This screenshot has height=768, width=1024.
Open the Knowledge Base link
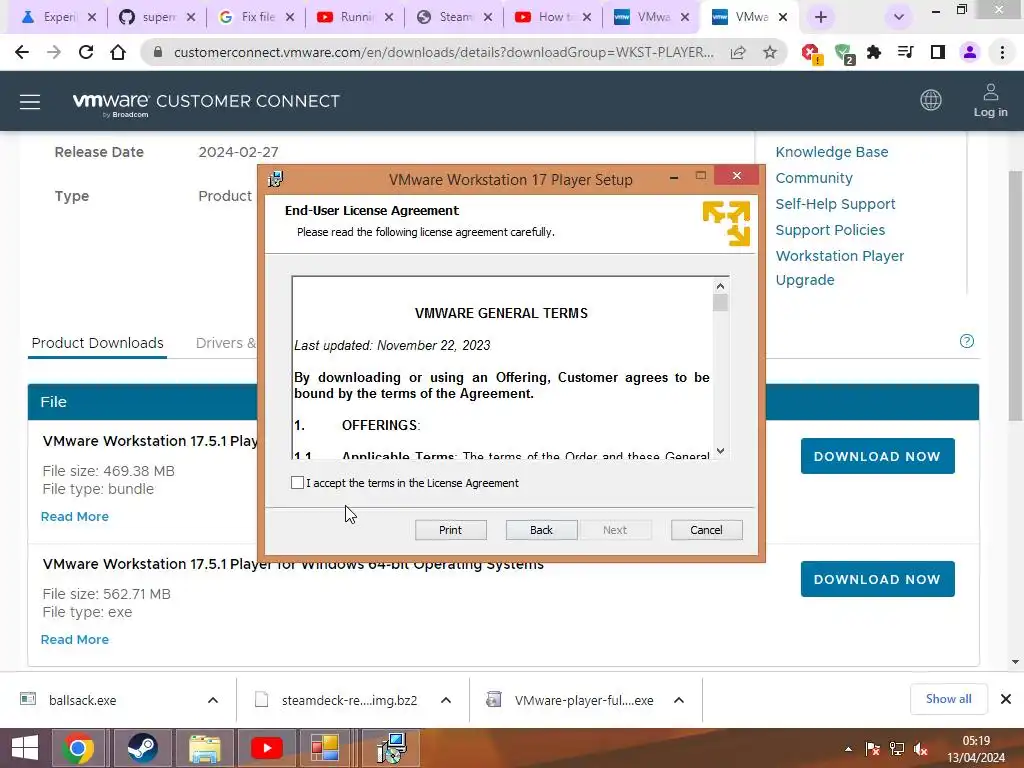coord(831,152)
